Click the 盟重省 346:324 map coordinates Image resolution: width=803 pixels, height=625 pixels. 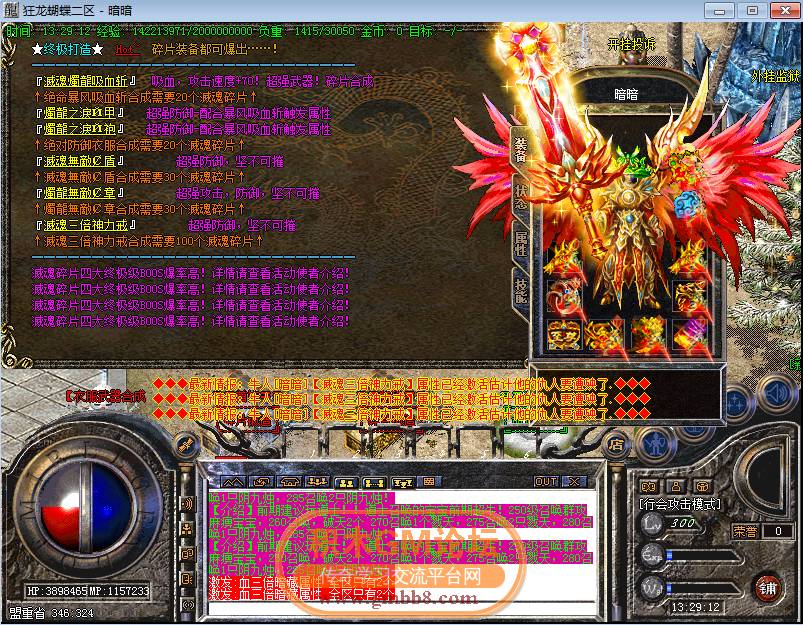pyautogui.click(x=51, y=613)
